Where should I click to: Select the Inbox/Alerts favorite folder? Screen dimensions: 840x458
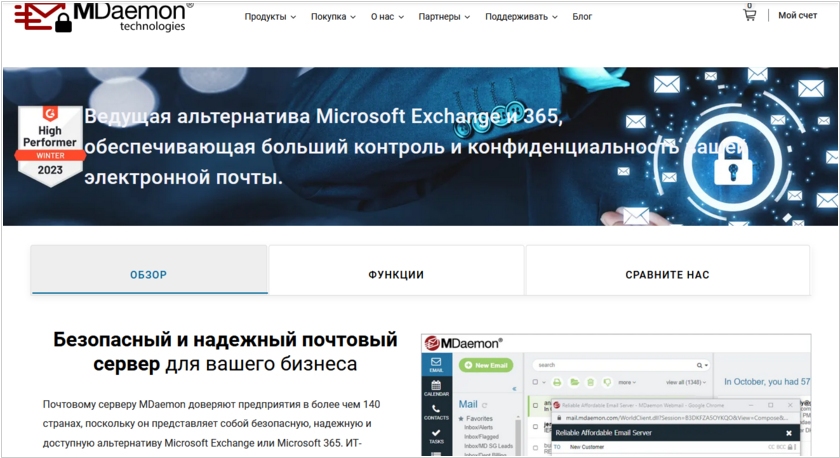478,427
